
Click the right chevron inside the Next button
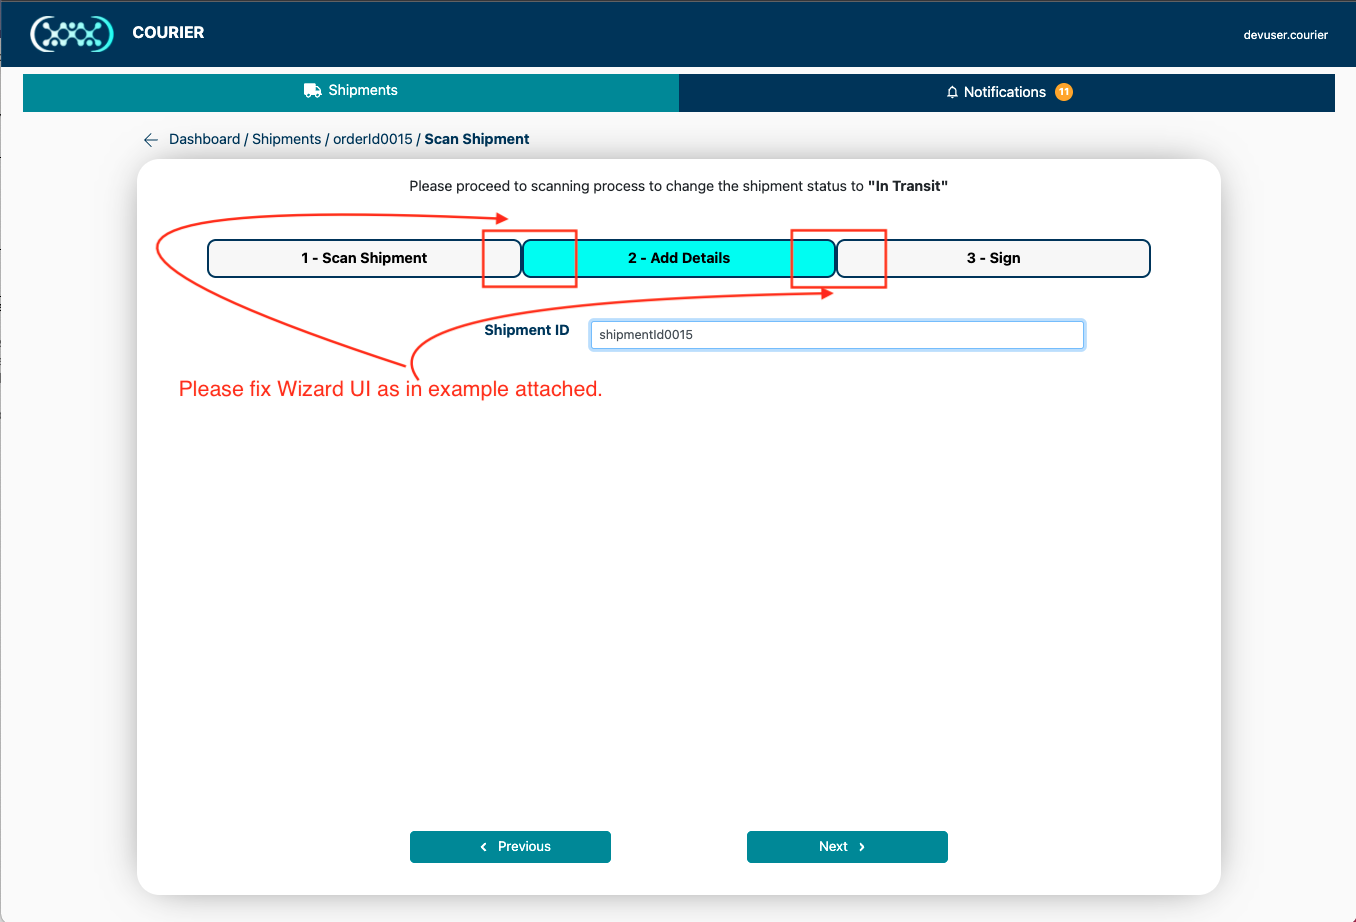(x=862, y=846)
